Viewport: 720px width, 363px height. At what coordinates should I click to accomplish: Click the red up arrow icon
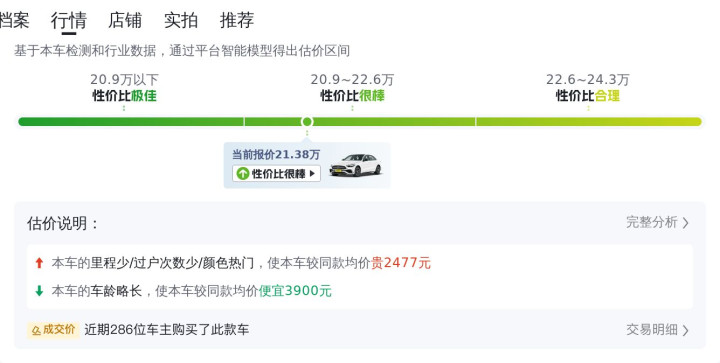point(39,263)
